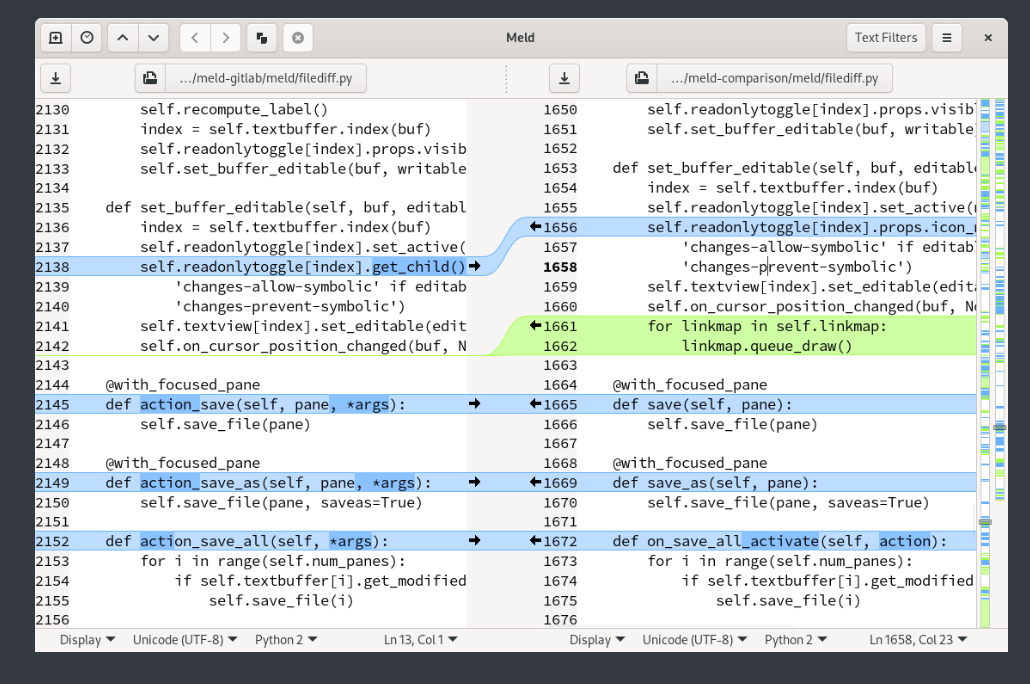
Task: Click the left diff overview map strip
Action: [985, 363]
